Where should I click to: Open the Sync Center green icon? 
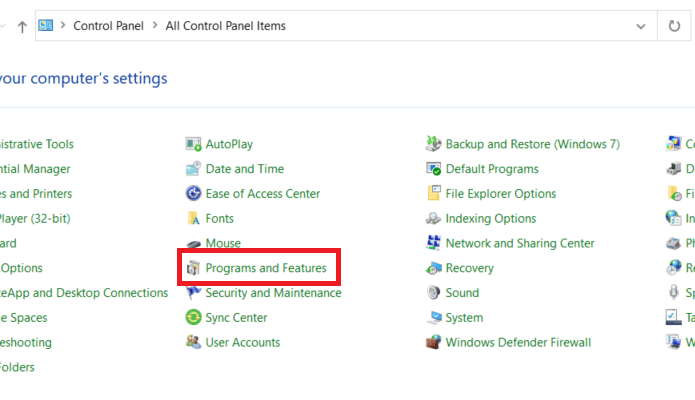pyautogui.click(x=193, y=318)
